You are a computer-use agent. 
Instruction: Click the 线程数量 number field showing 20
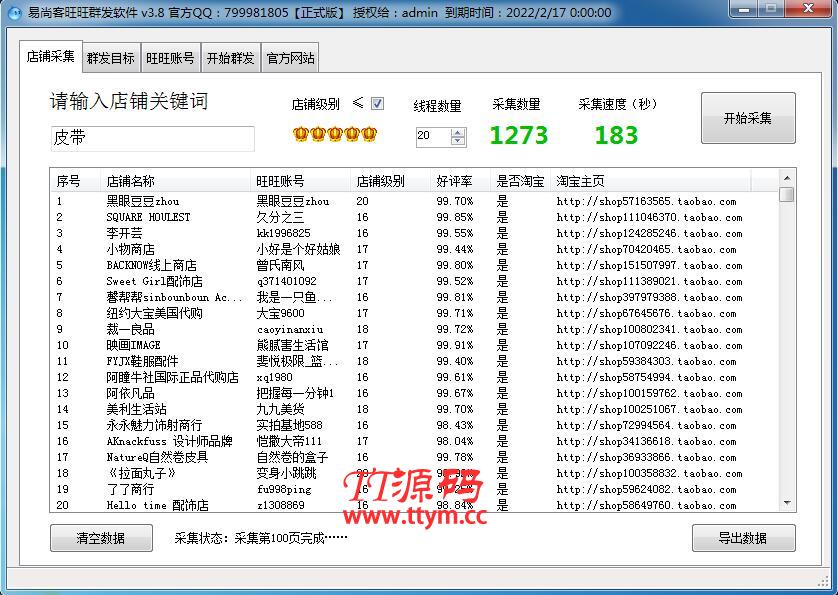433,136
